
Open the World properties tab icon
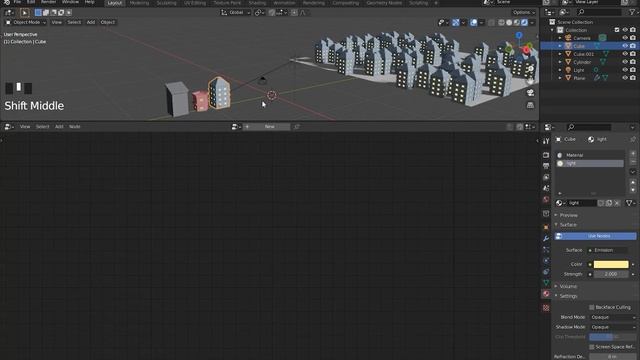(546, 200)
